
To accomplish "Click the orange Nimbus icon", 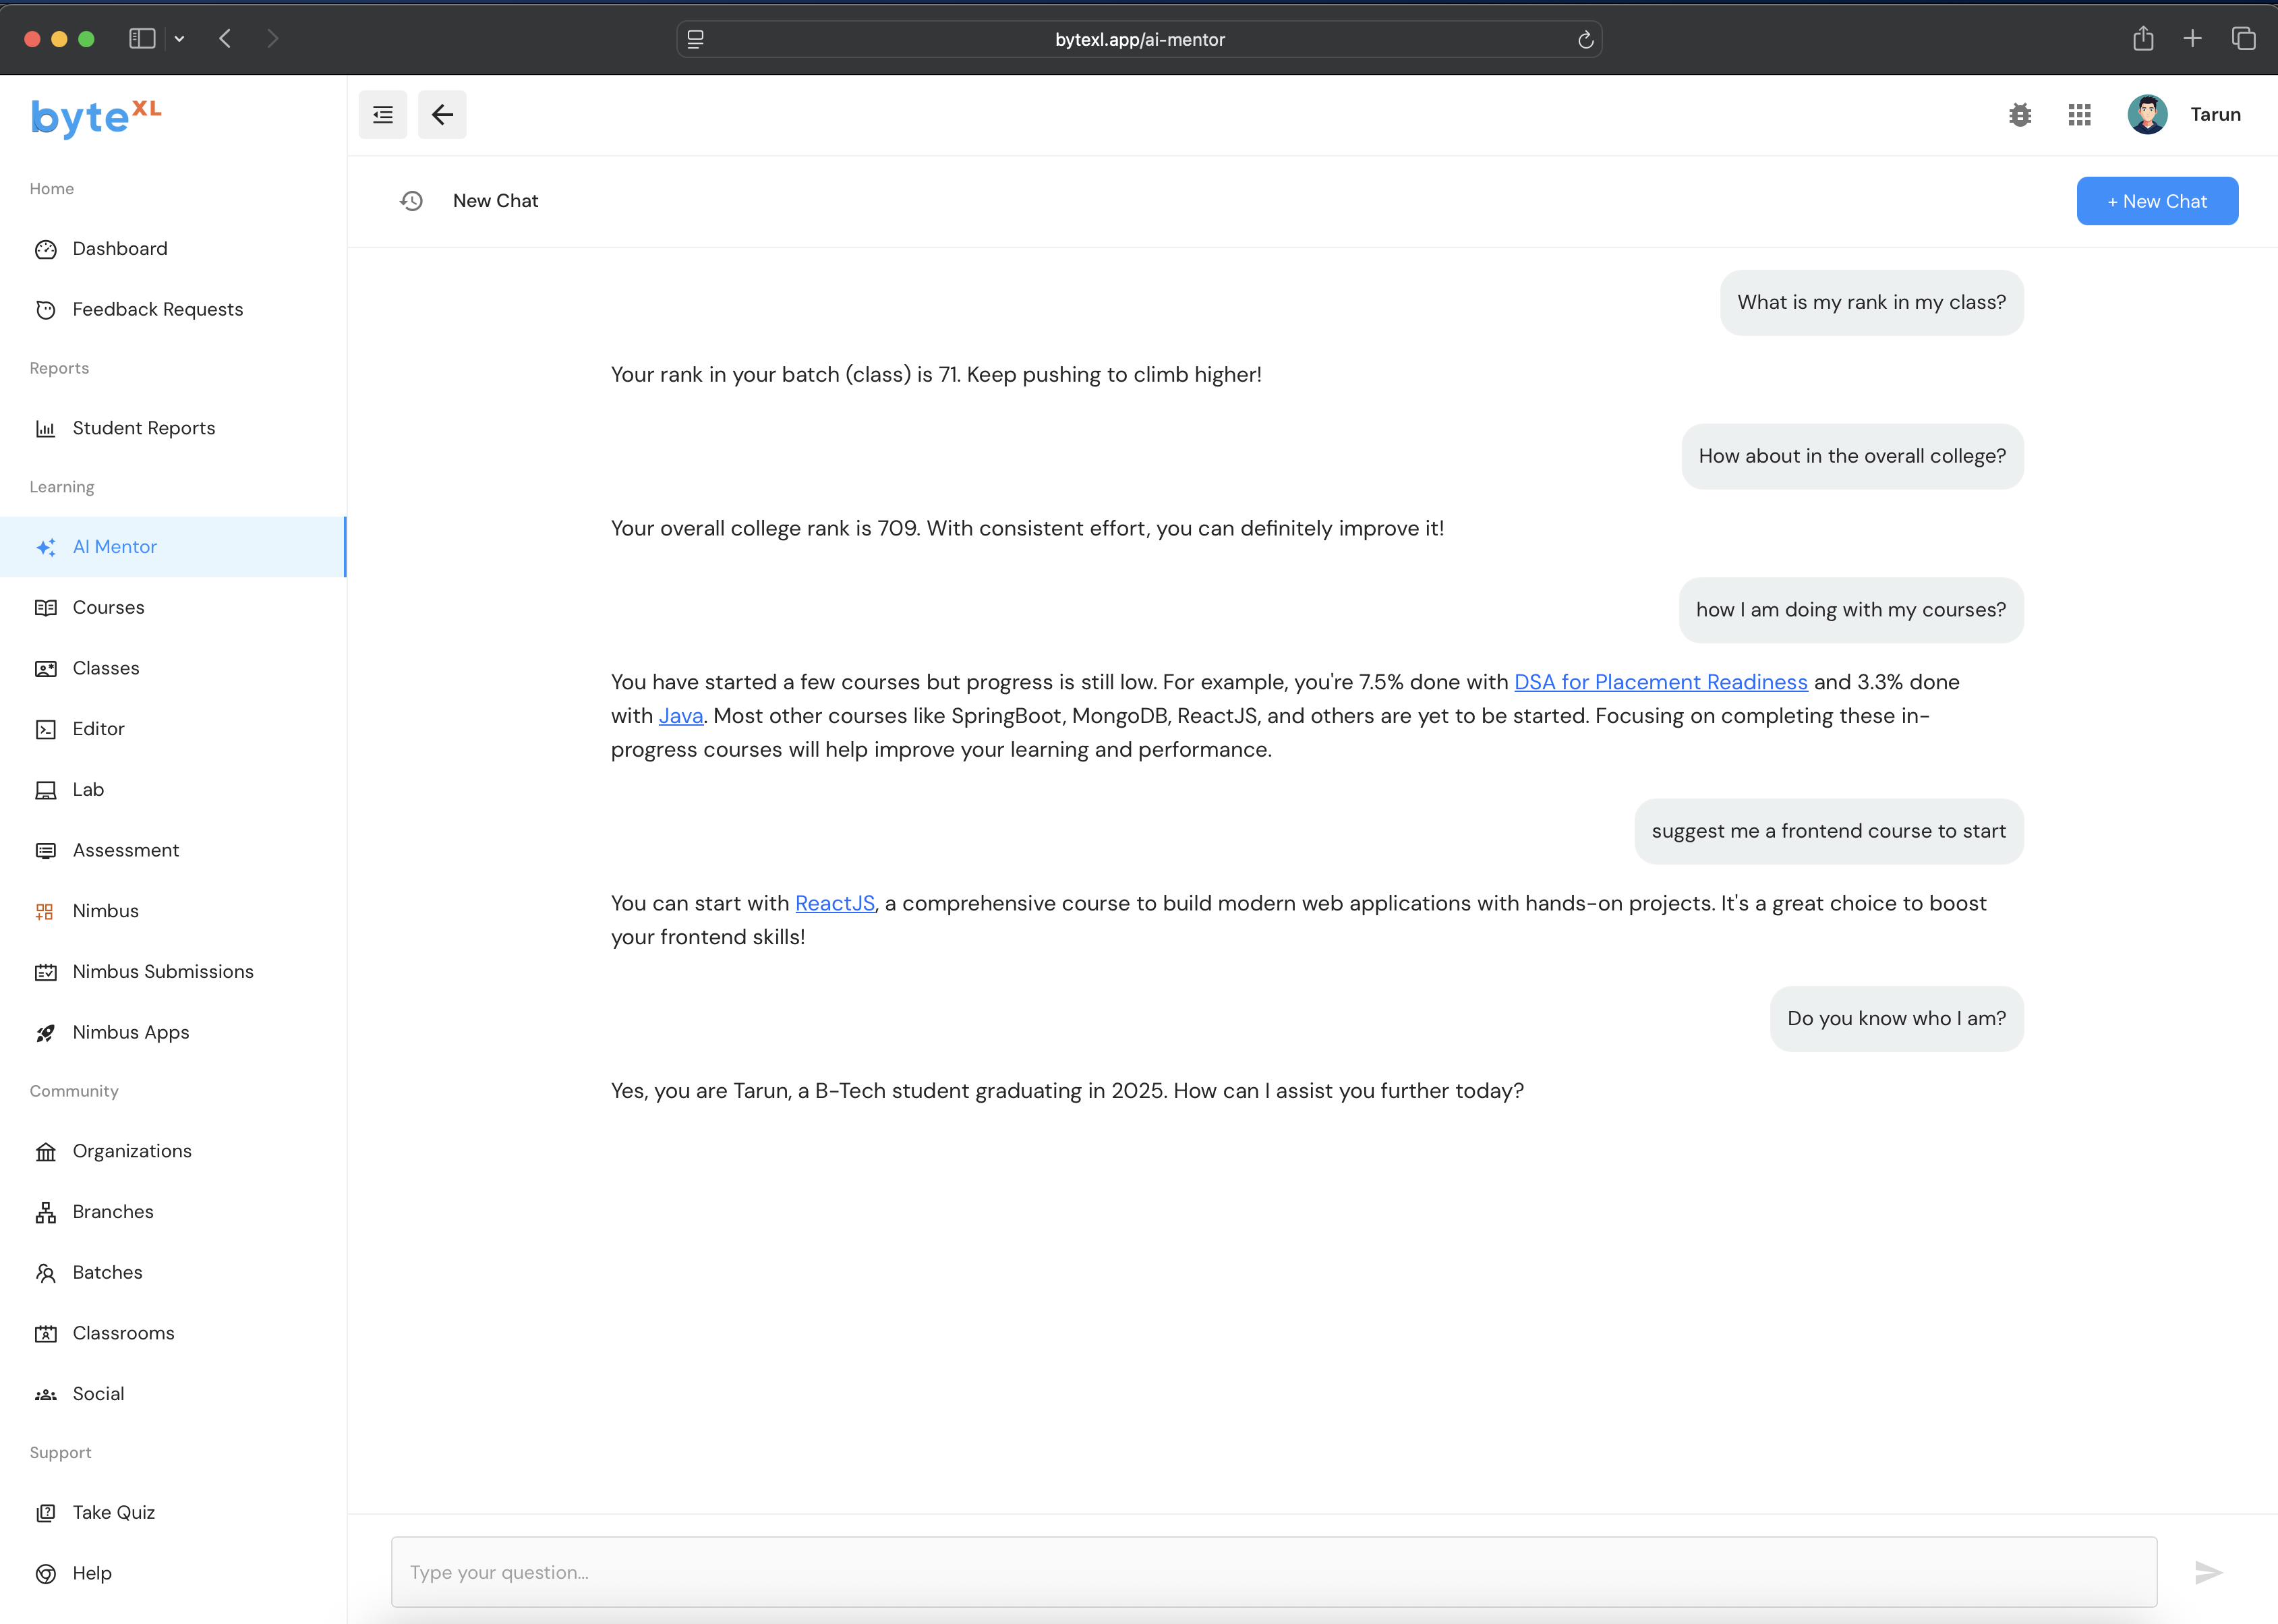I will coord(45,912).
